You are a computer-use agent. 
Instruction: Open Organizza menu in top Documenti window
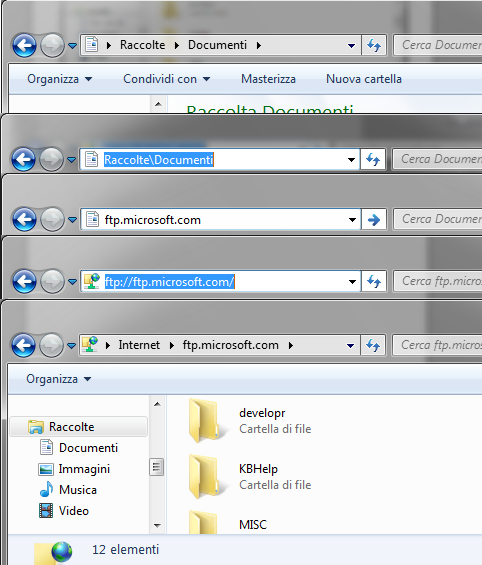59,79
